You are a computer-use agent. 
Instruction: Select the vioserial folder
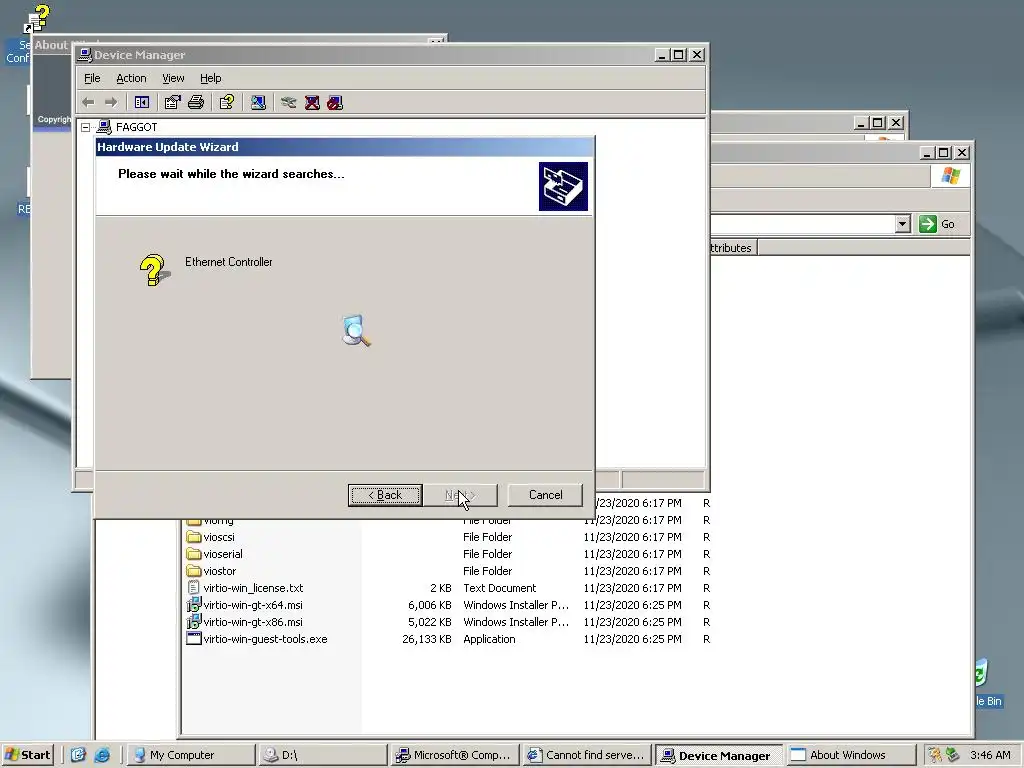point(223,554)
